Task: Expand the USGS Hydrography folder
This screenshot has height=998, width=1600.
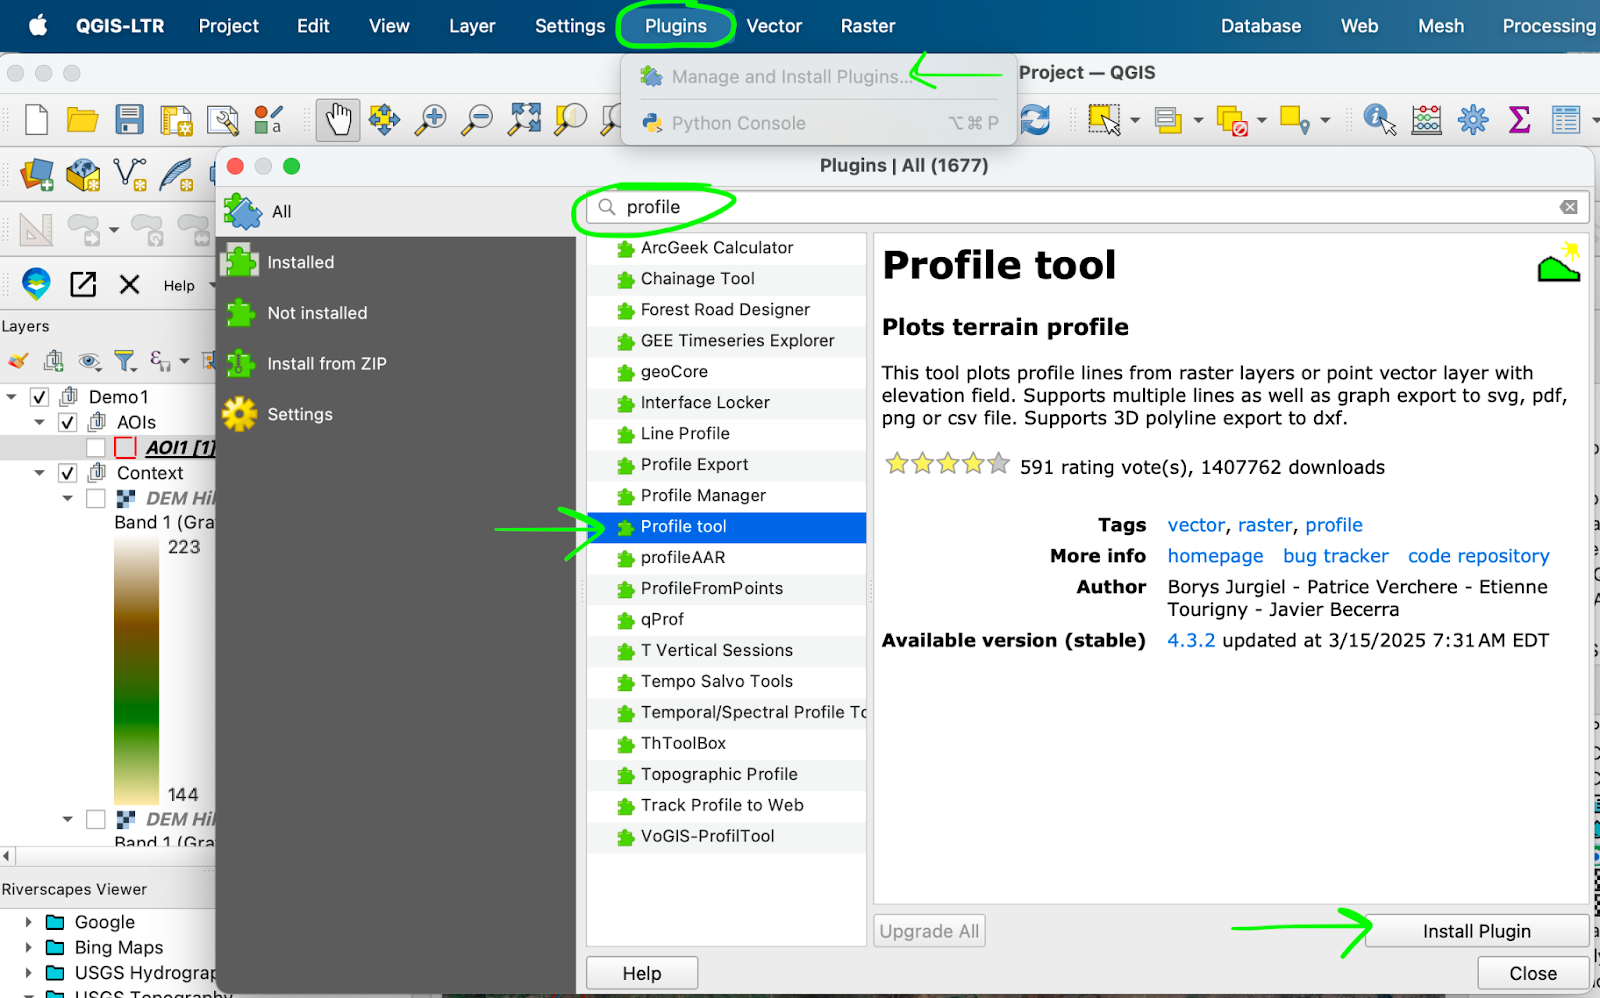Action: (x=28, y=972)
